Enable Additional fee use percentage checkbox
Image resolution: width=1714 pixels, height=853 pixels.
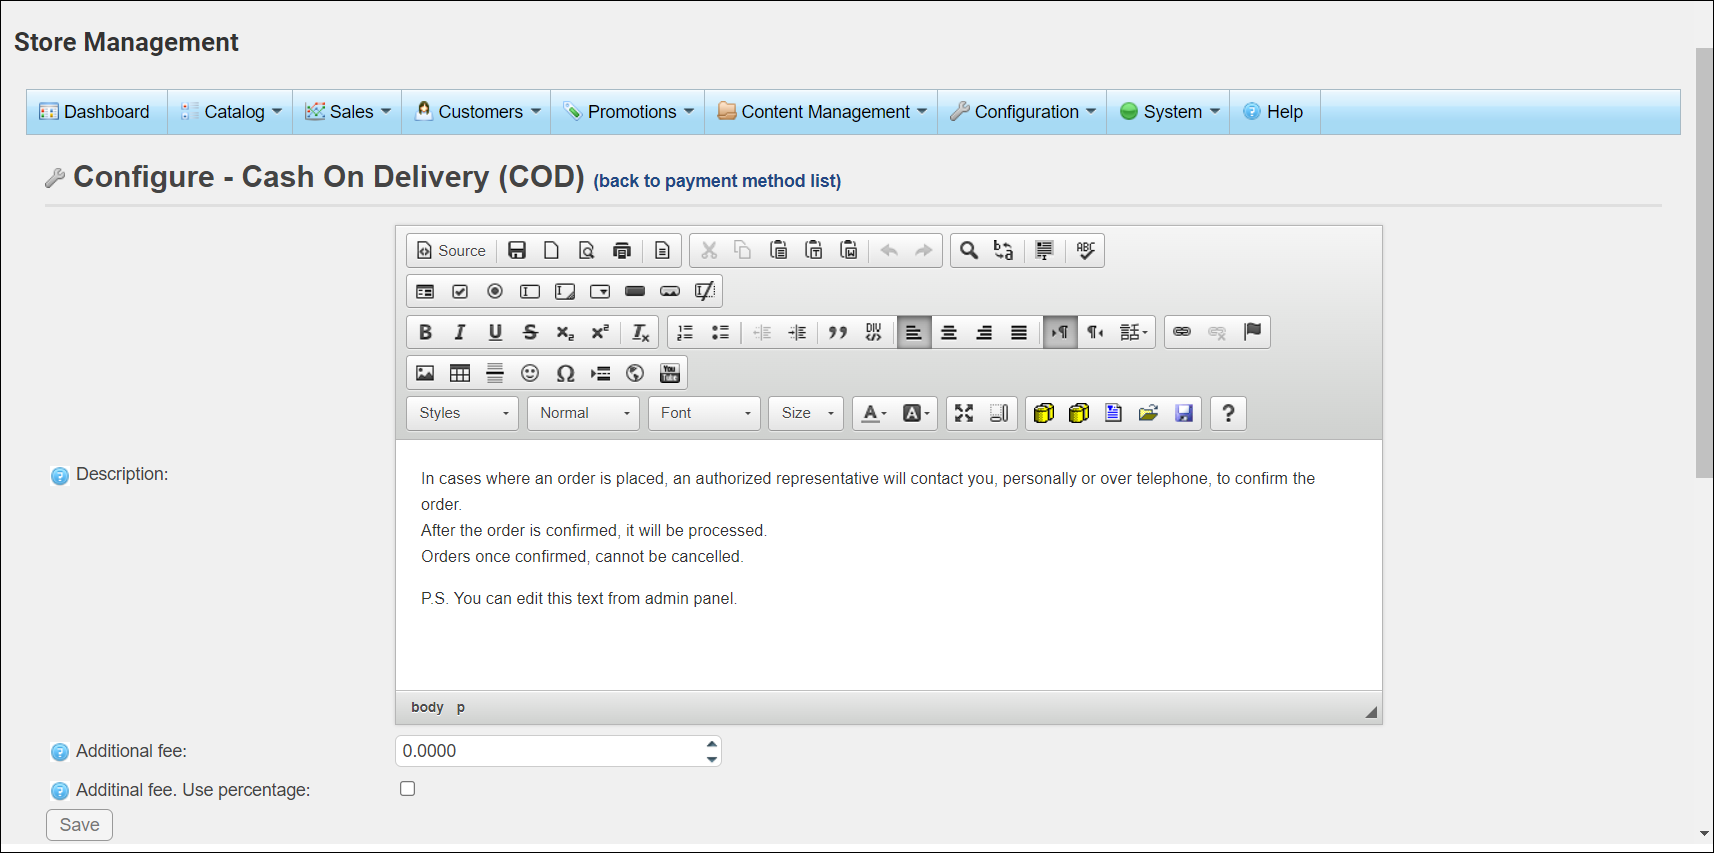[408, 789]
